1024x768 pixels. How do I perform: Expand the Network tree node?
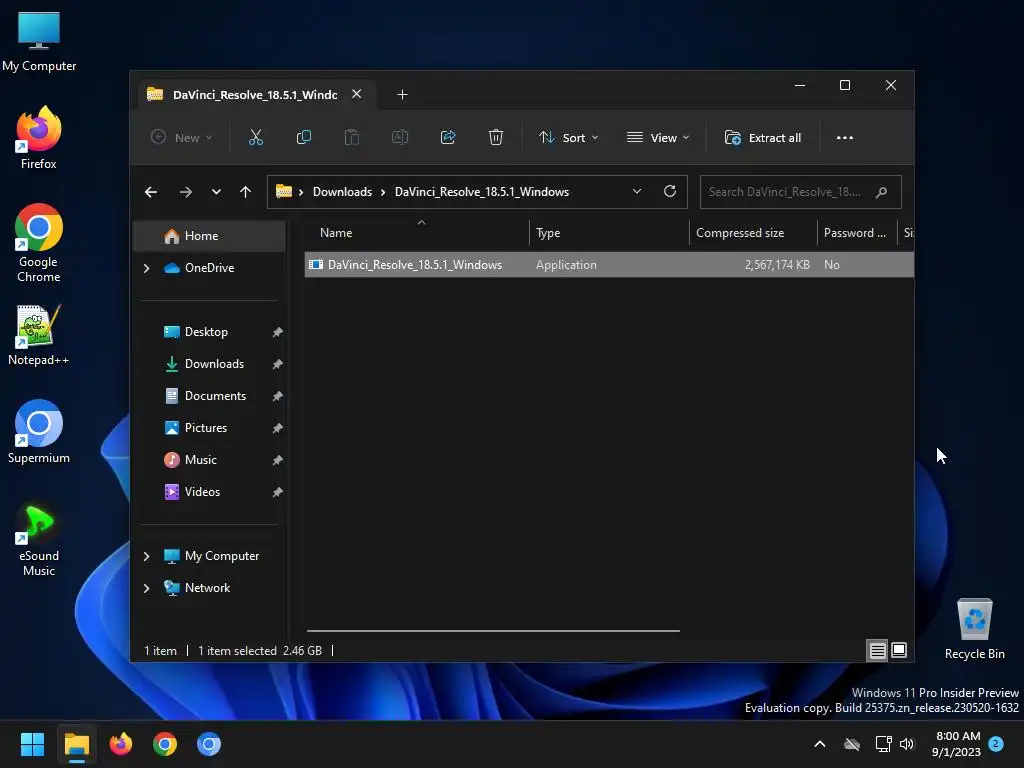[x=146, y=588]
